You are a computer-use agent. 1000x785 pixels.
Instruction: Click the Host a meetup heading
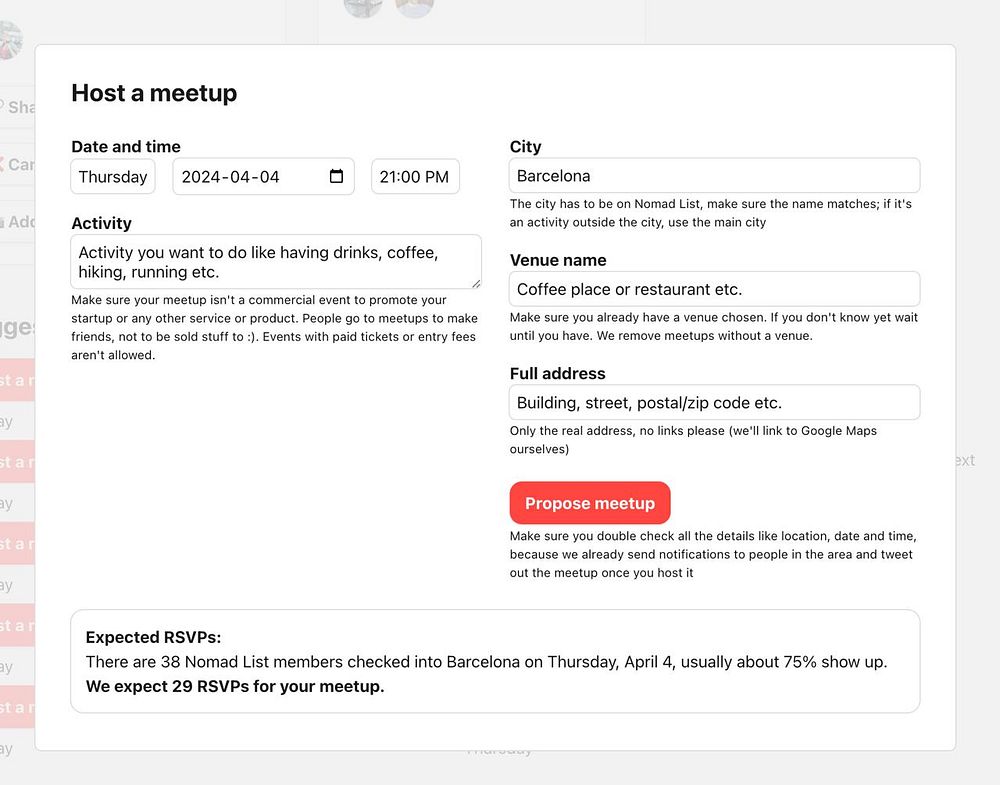(x=154, y=93)
